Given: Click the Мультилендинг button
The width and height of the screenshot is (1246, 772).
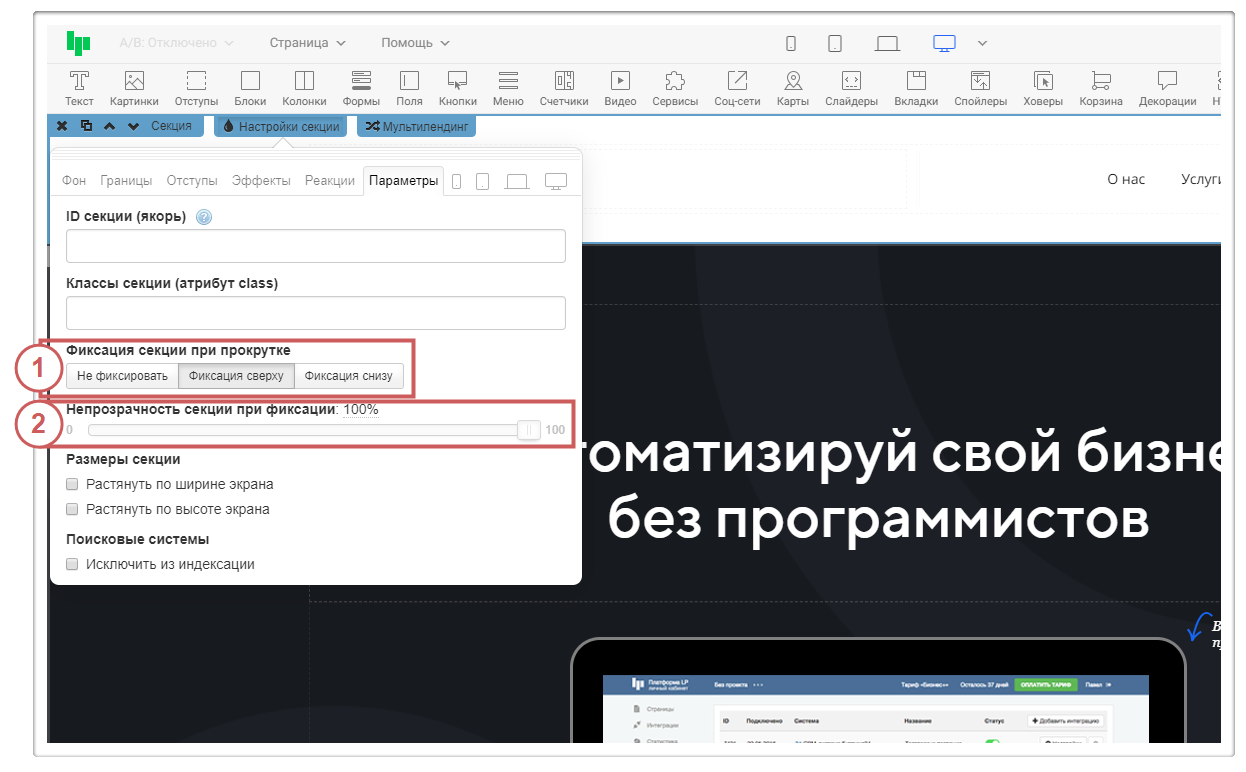Looking at the screenshot, I should [x=417, y=126].
